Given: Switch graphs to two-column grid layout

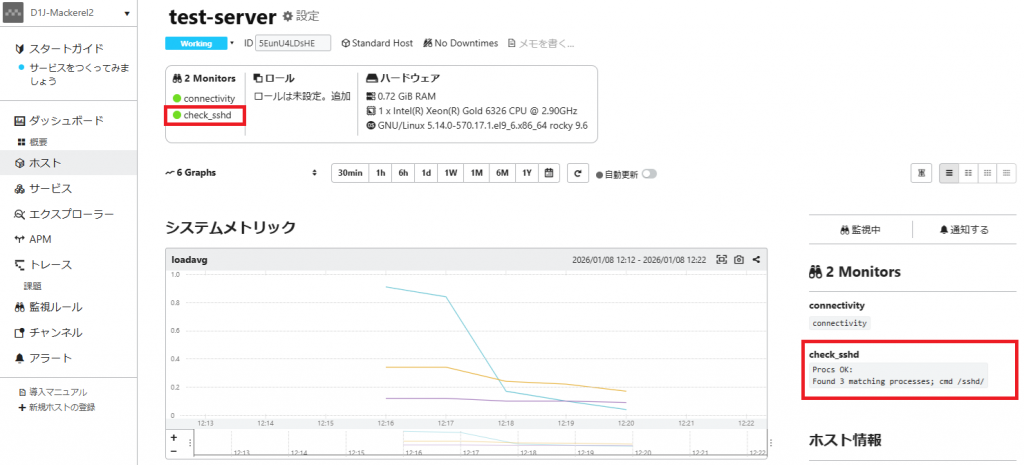Looking at the screenshot, I should coord(968,173).
